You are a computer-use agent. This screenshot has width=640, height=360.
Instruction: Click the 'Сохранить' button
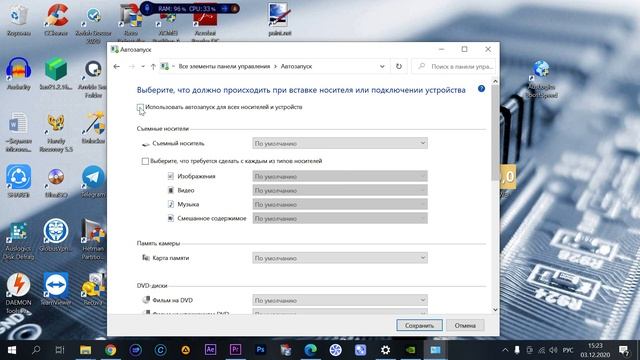click(x=419, y=325)
